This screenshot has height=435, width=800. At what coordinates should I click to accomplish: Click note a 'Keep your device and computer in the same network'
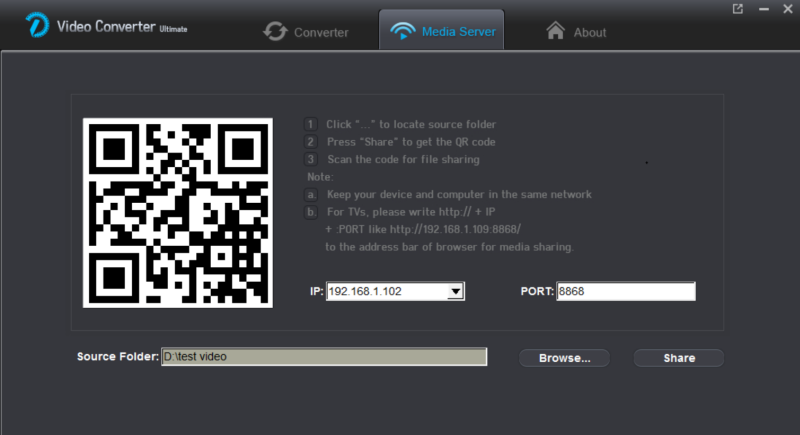click(459, 194)
